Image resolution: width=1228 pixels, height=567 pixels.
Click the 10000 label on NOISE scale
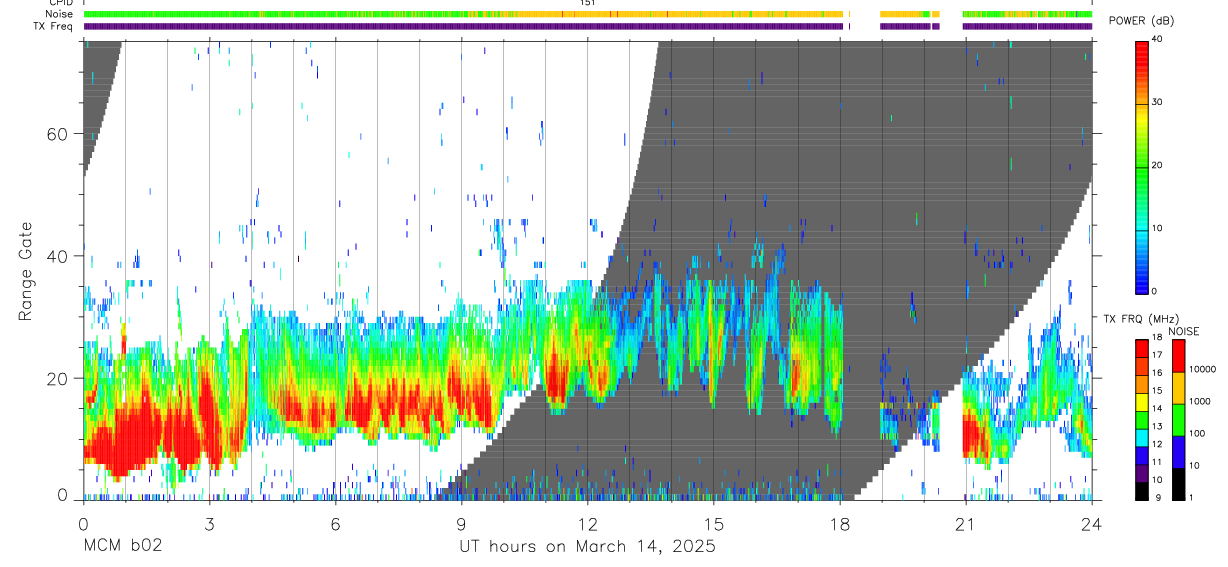point(1203,370)
